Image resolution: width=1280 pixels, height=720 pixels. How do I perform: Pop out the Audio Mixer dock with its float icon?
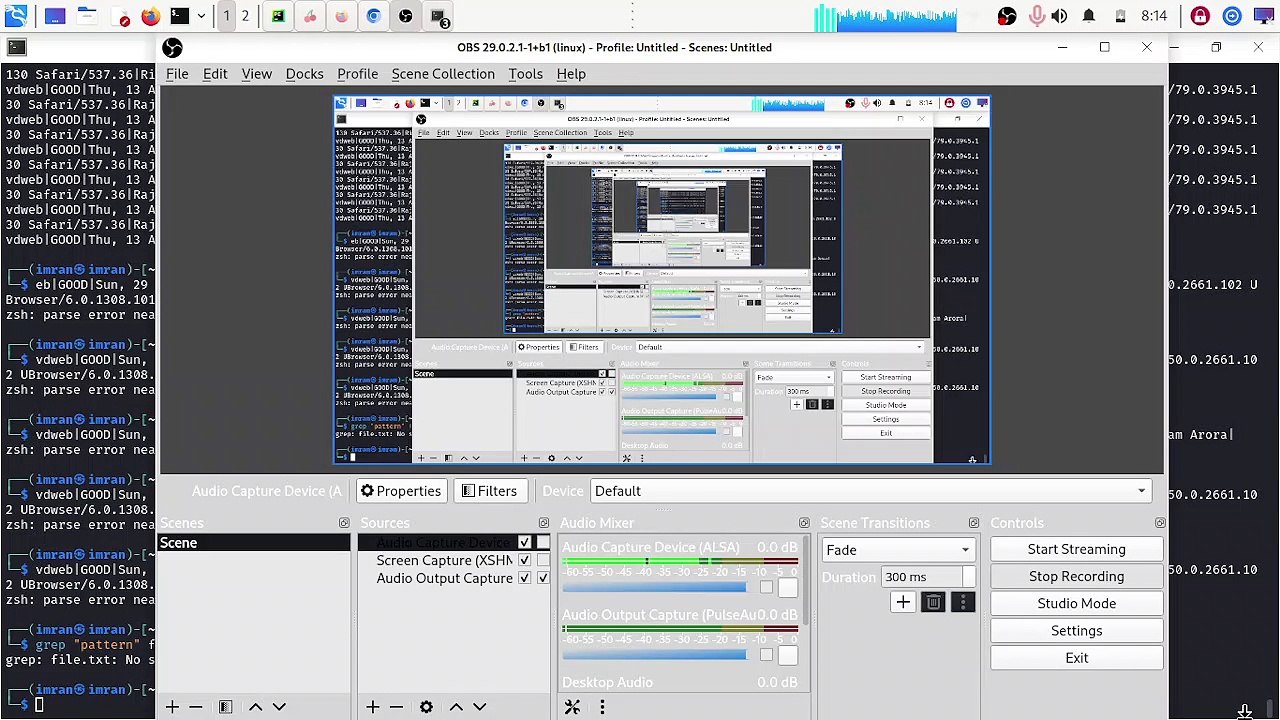804,523
